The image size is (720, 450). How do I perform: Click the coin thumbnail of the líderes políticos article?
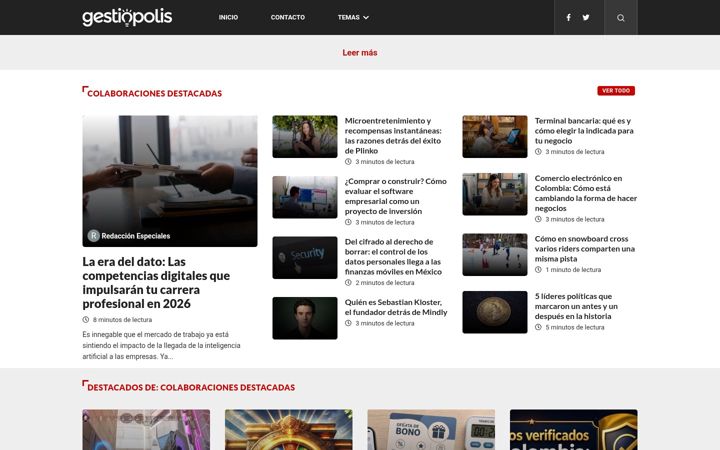tap(495, 312)
